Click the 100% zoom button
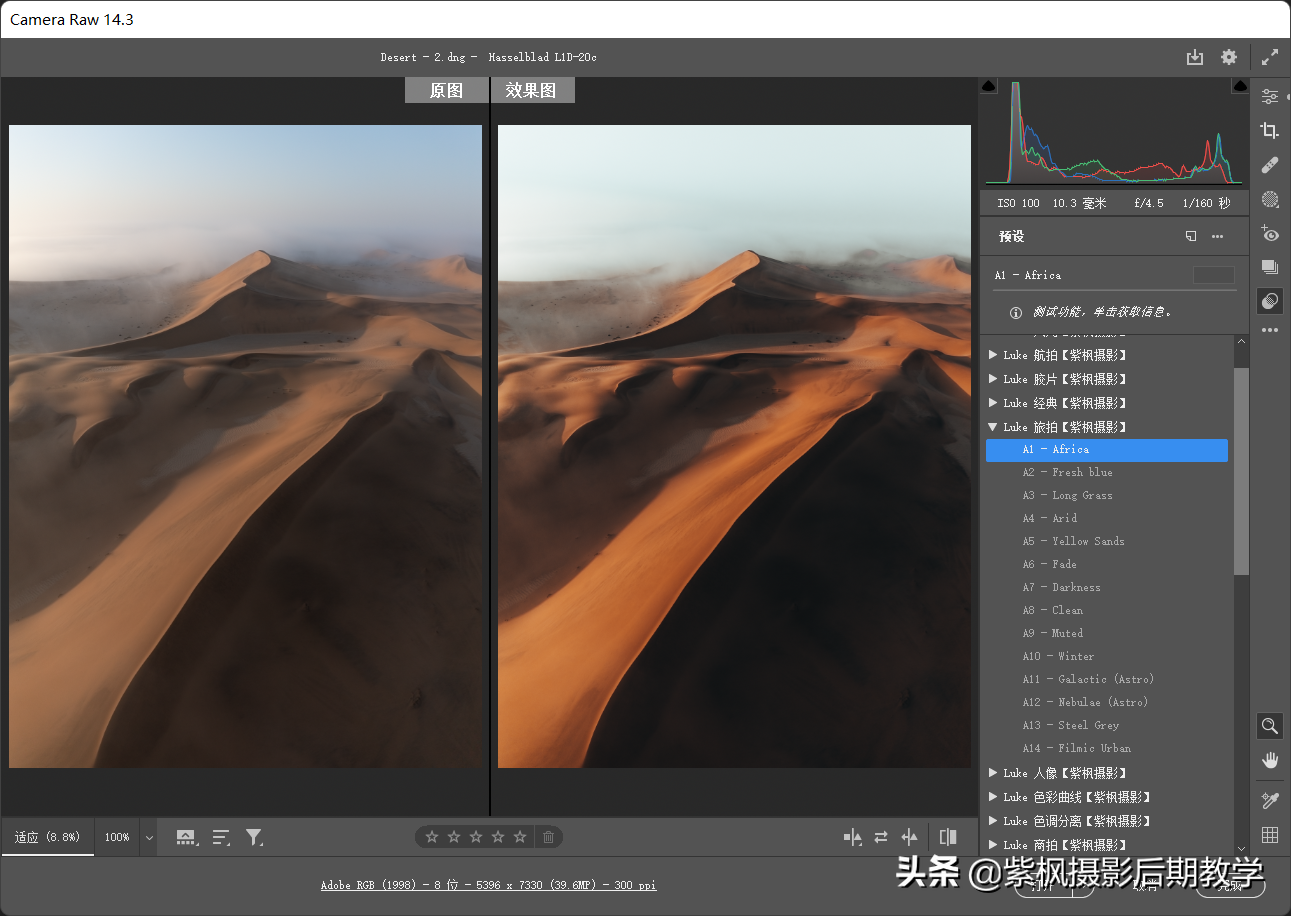The image size is (1291, 916). tap(117, 838)
